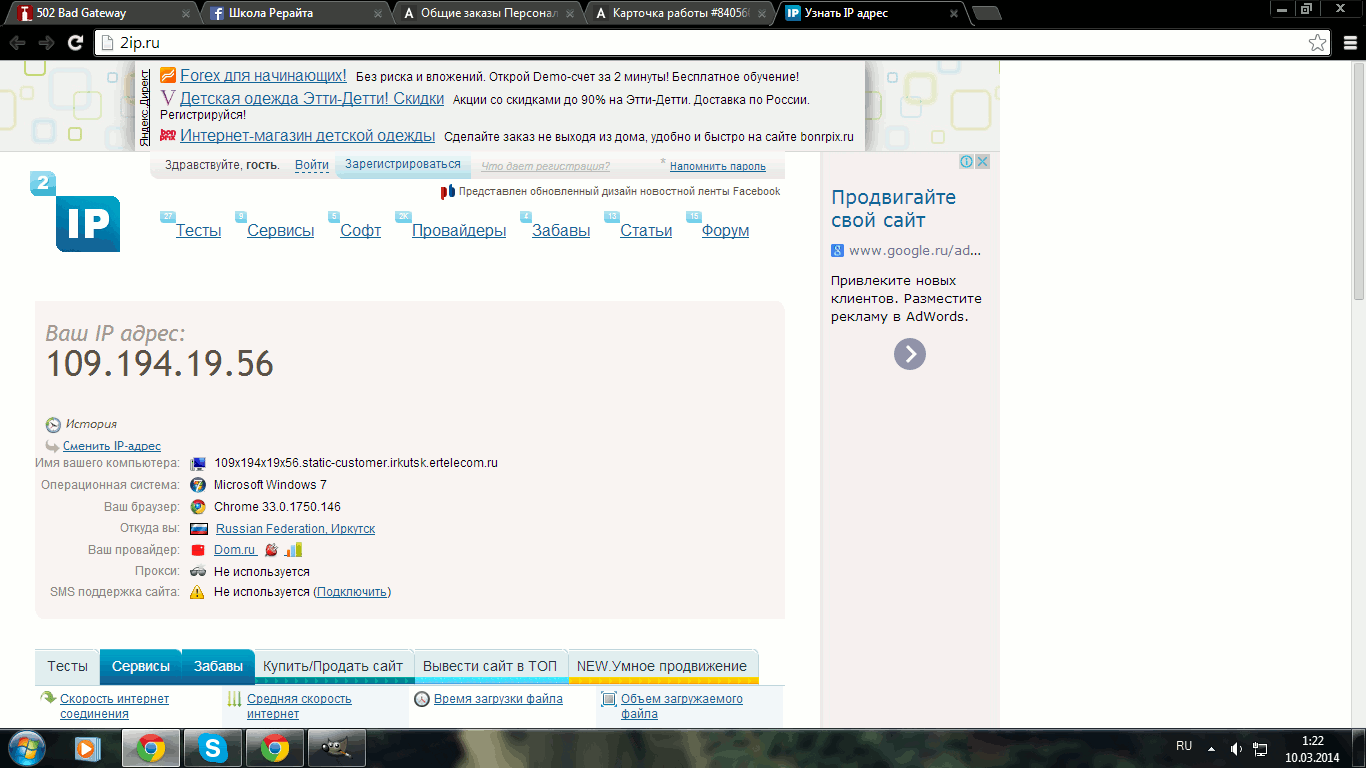Open the Тесты navigation menu
The image size is (1366, 768).
pyautogui.click(x=198, y=230)
